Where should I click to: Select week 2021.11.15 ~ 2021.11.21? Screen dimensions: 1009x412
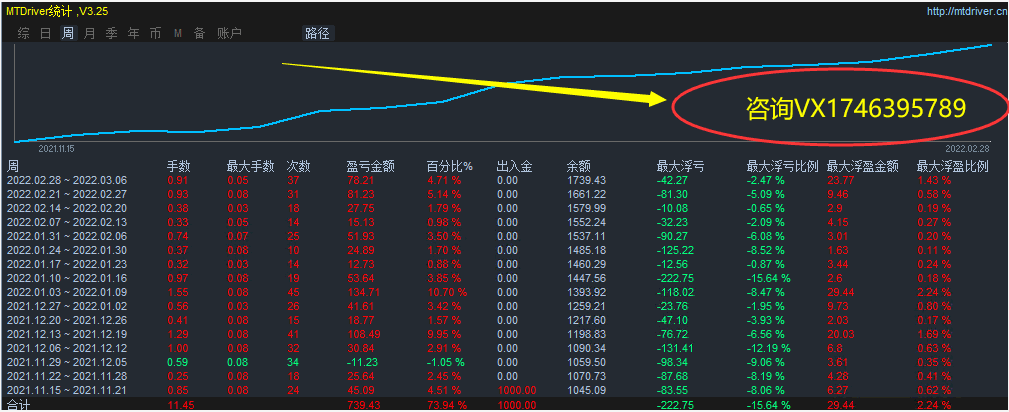tap(69, 389)
